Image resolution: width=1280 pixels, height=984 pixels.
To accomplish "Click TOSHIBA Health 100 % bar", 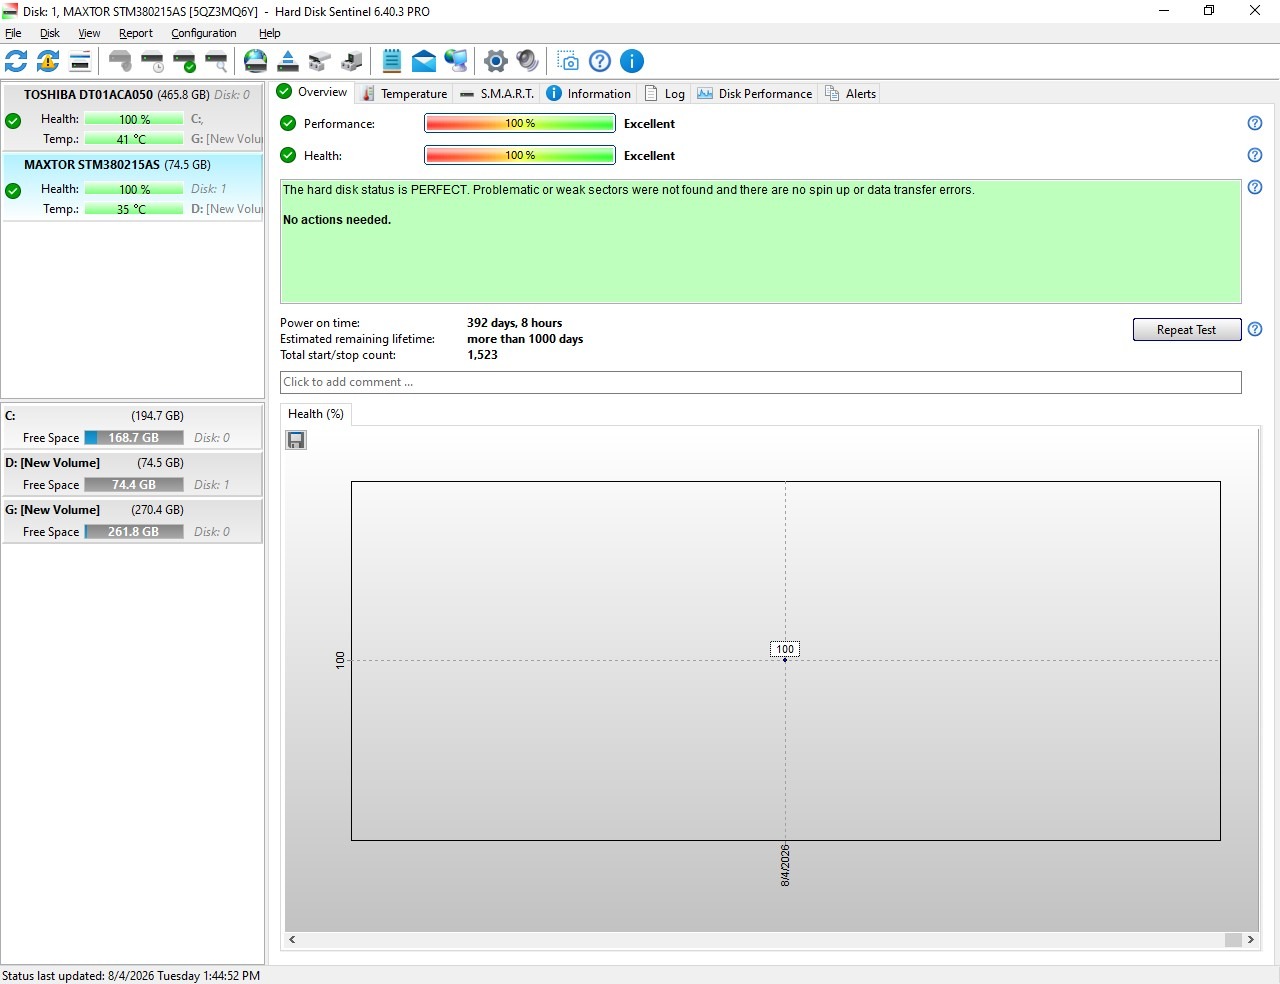I will (134, 119).
